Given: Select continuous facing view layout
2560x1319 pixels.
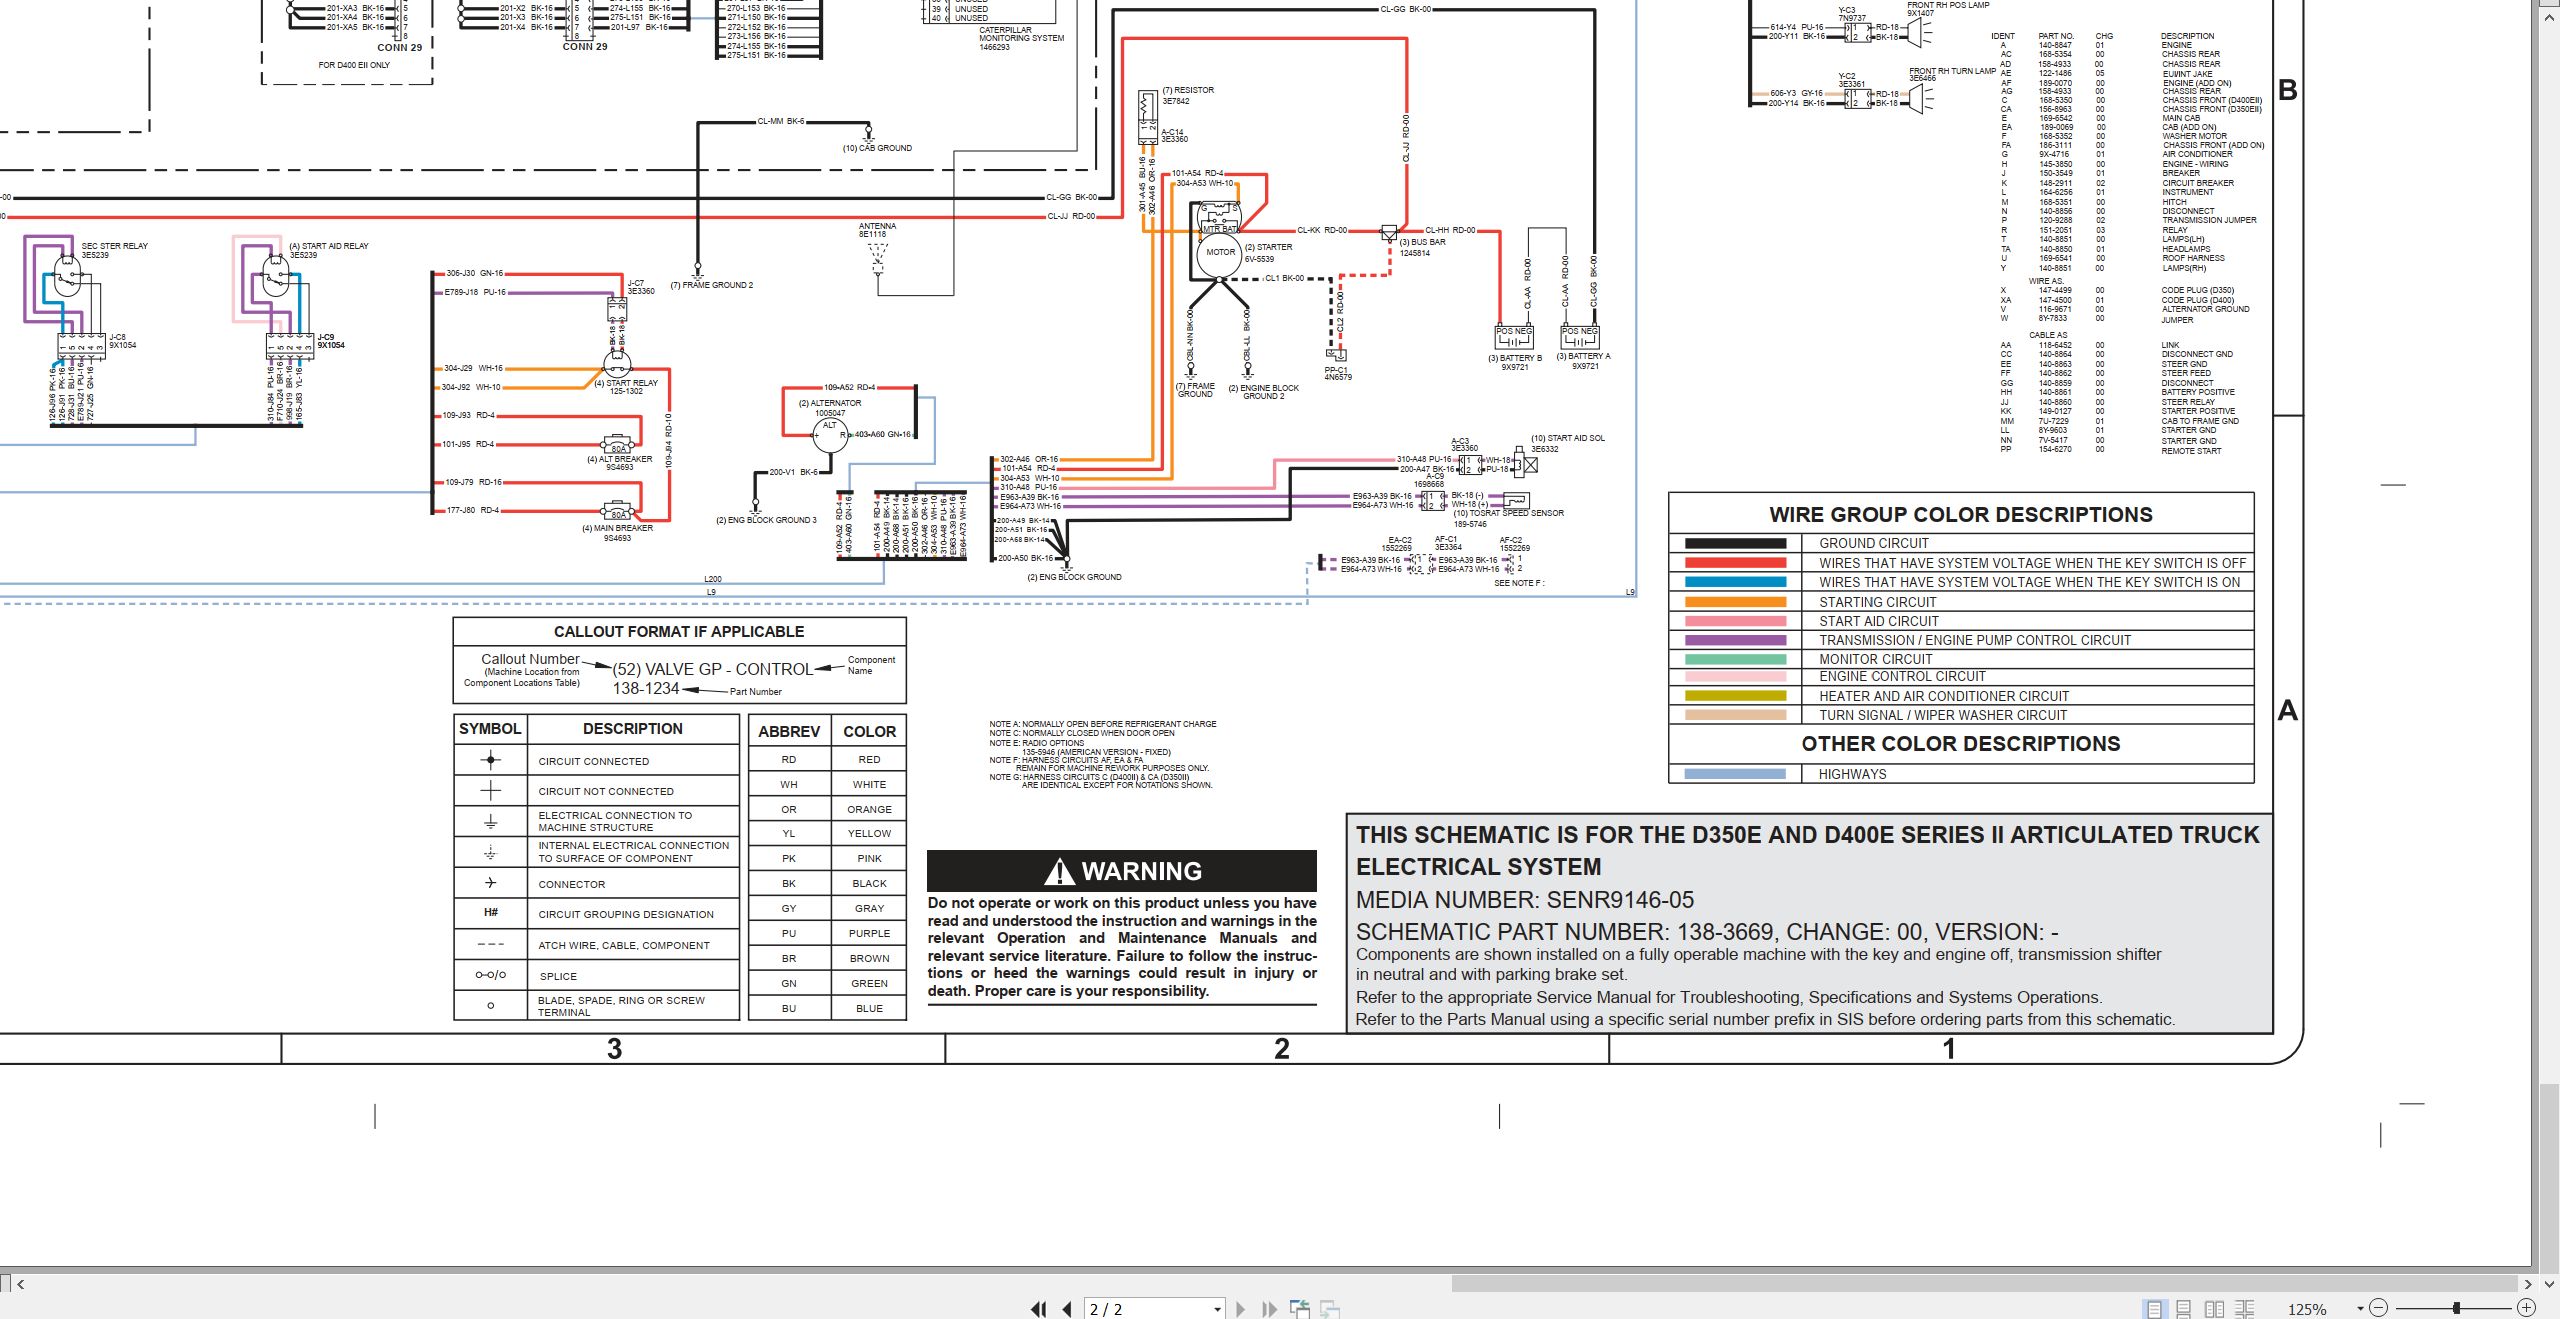Looking at the screenshot, I should [2245, 1309].
